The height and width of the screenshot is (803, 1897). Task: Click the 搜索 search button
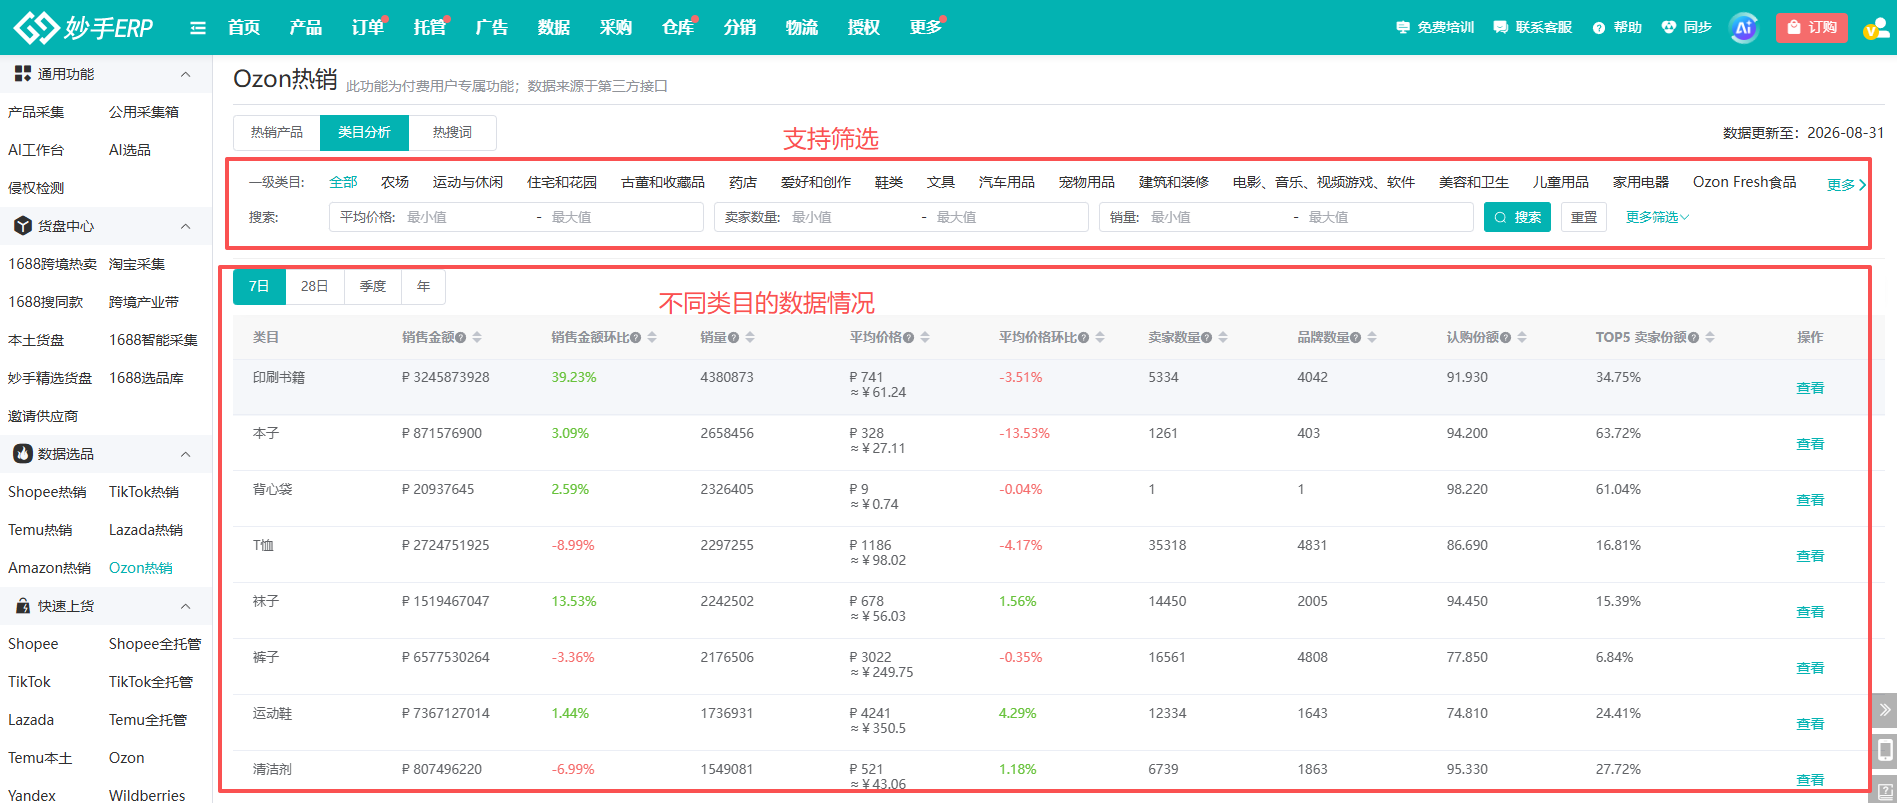click(1517, 217)
